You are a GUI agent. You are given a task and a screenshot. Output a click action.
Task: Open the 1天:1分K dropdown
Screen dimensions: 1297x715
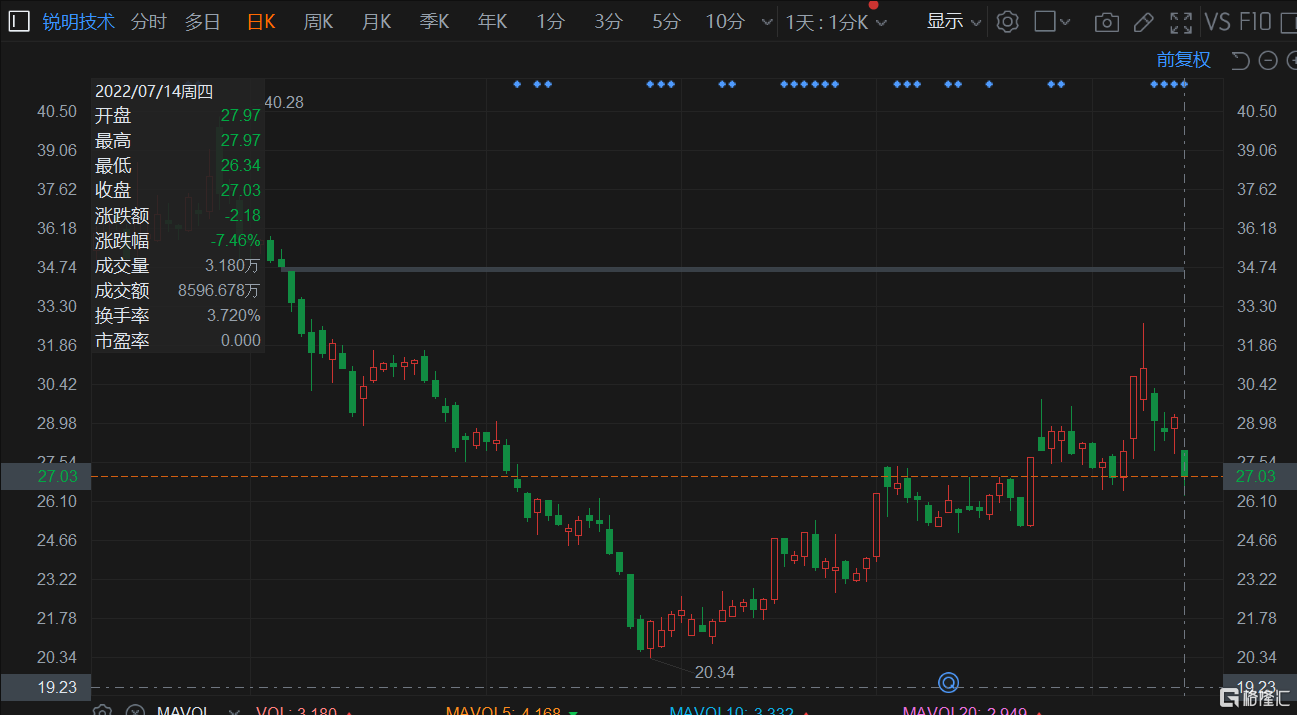[836, 21]
